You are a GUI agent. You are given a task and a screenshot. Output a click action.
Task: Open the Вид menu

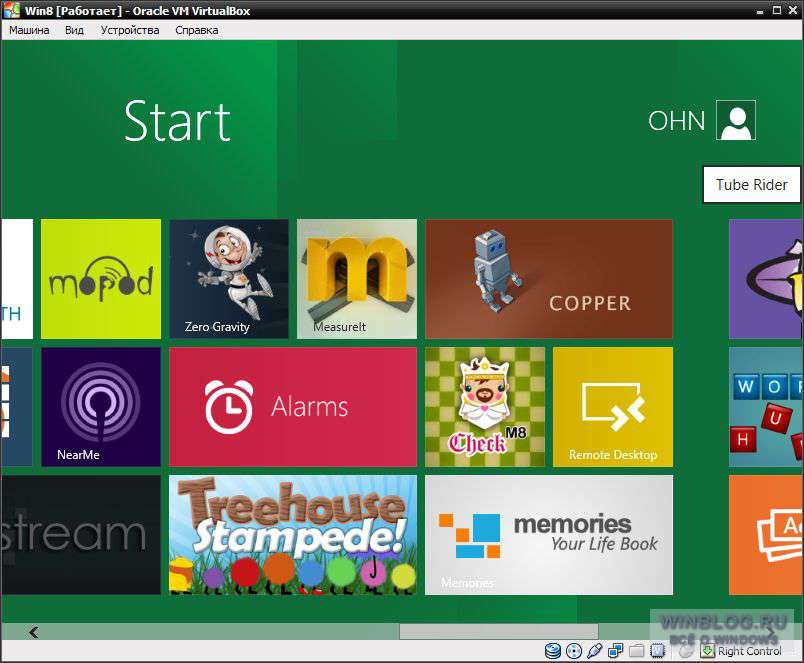point(74,30)
